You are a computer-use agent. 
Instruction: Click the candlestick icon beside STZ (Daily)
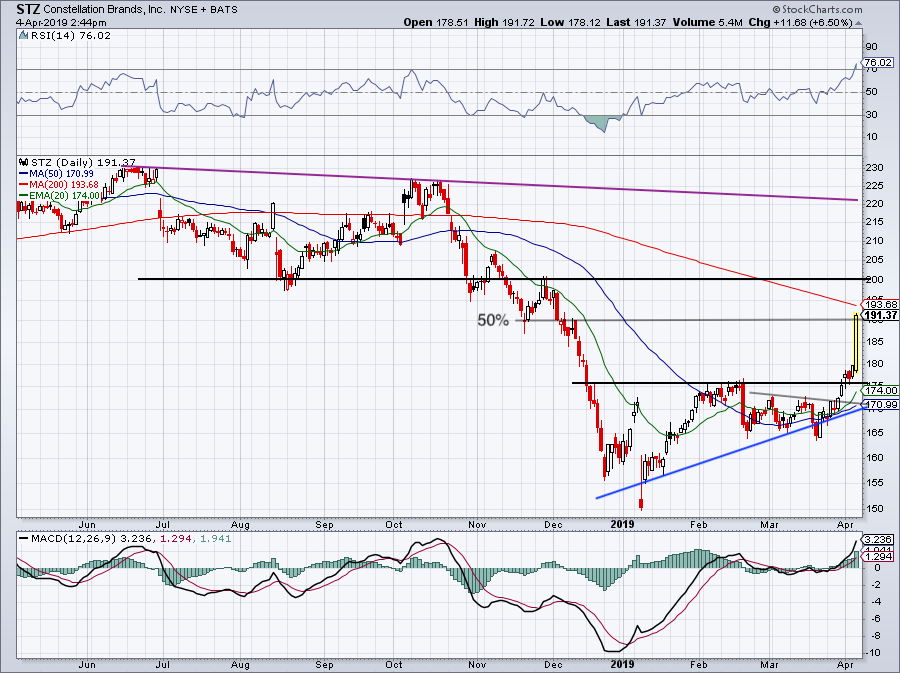tap(24, 162)
